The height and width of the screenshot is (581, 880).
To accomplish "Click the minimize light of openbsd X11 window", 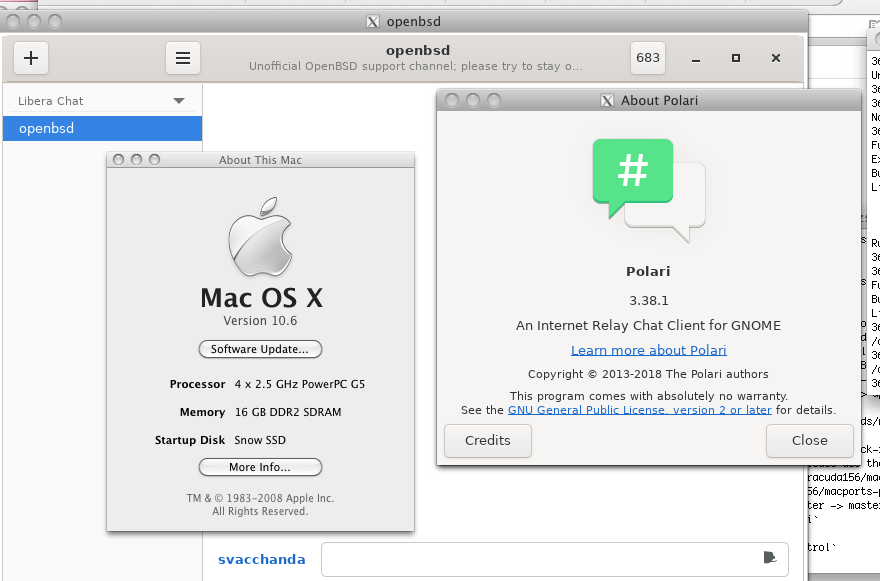I will [34, 21].
